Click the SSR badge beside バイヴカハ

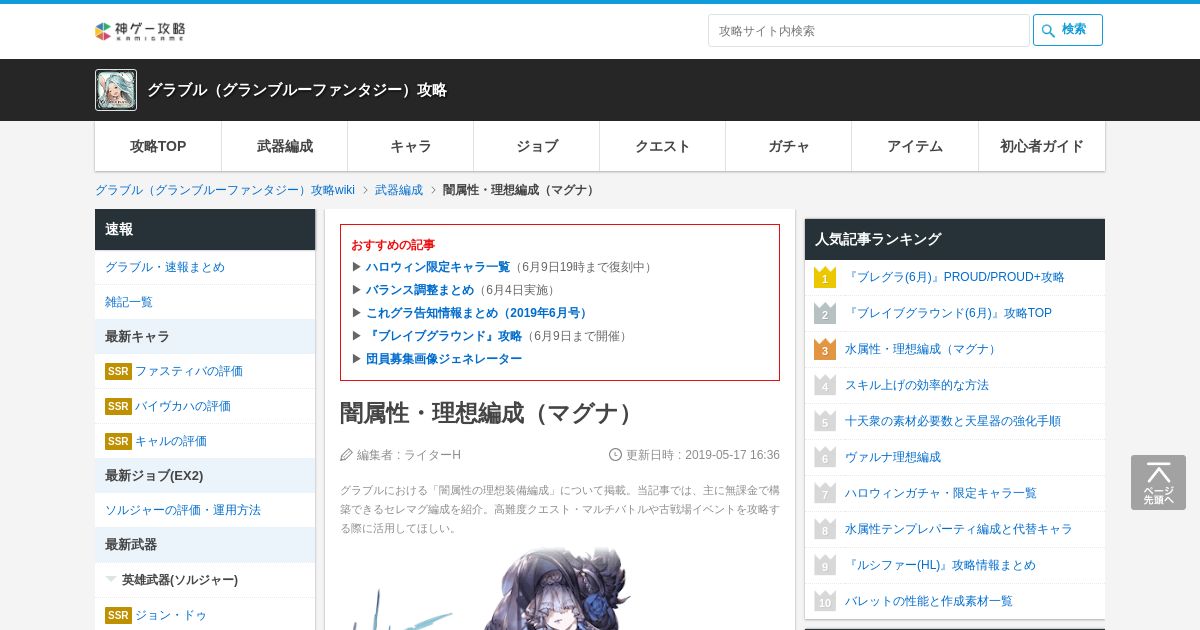tap(118, 406)
